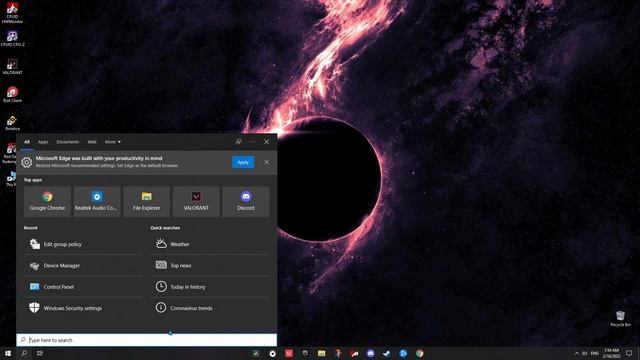Click the taskbar search magnifier icon
The width and height of the screenshot is (640, 360).
pos(24,353)
